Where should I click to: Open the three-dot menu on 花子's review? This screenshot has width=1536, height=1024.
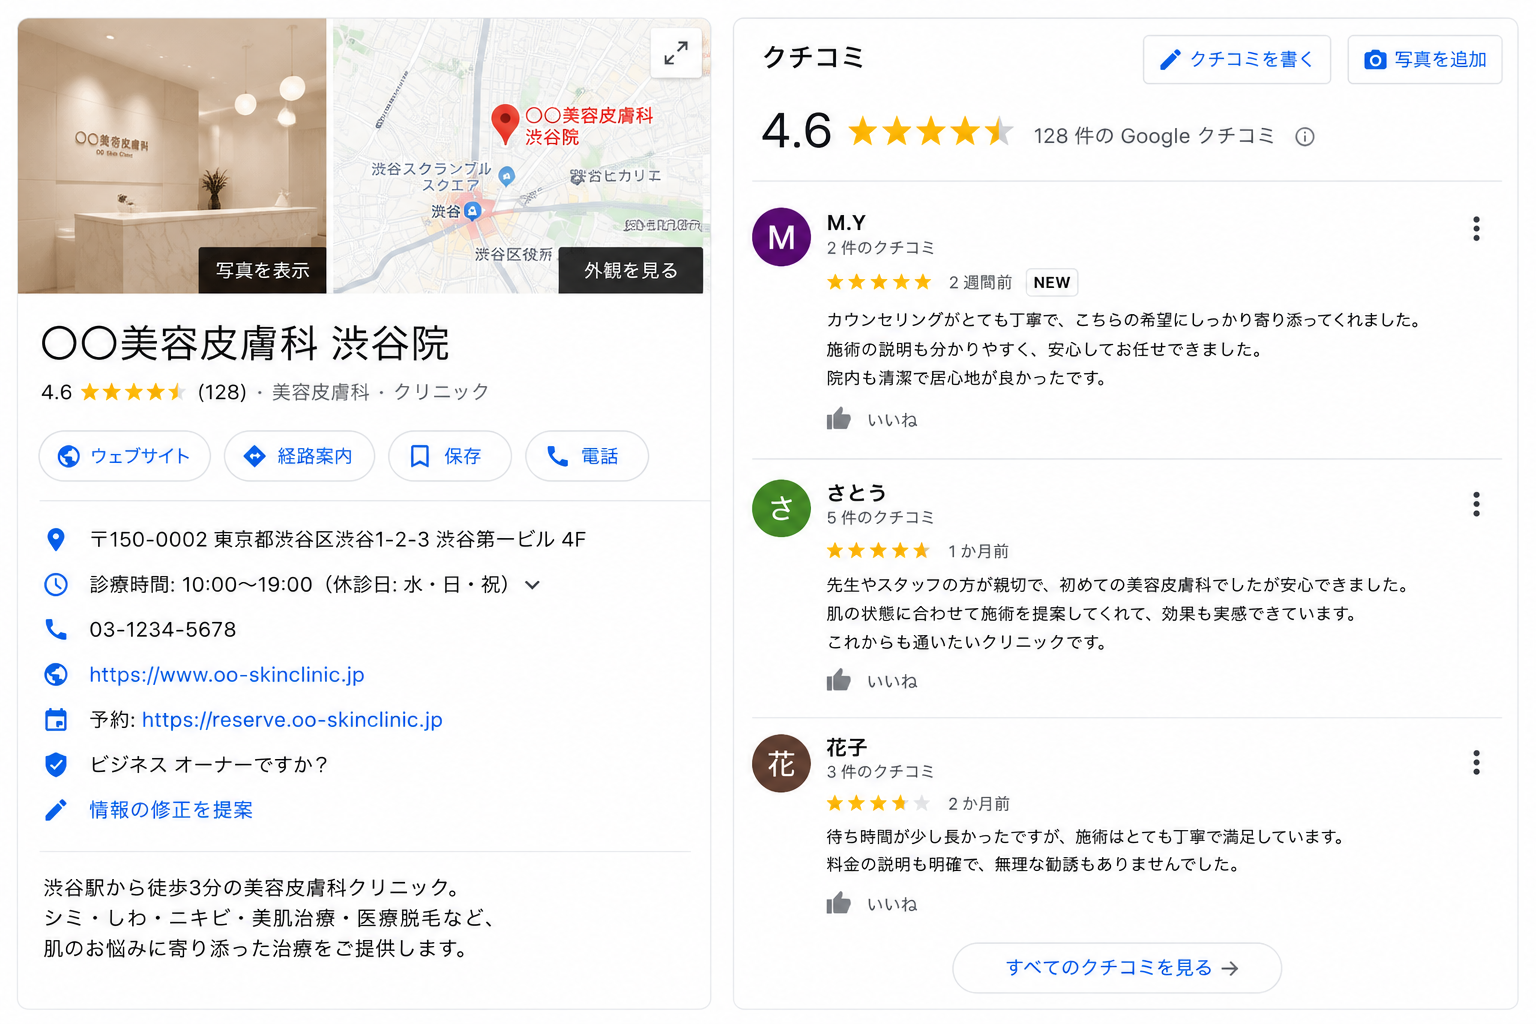(x=1476, y=763)
